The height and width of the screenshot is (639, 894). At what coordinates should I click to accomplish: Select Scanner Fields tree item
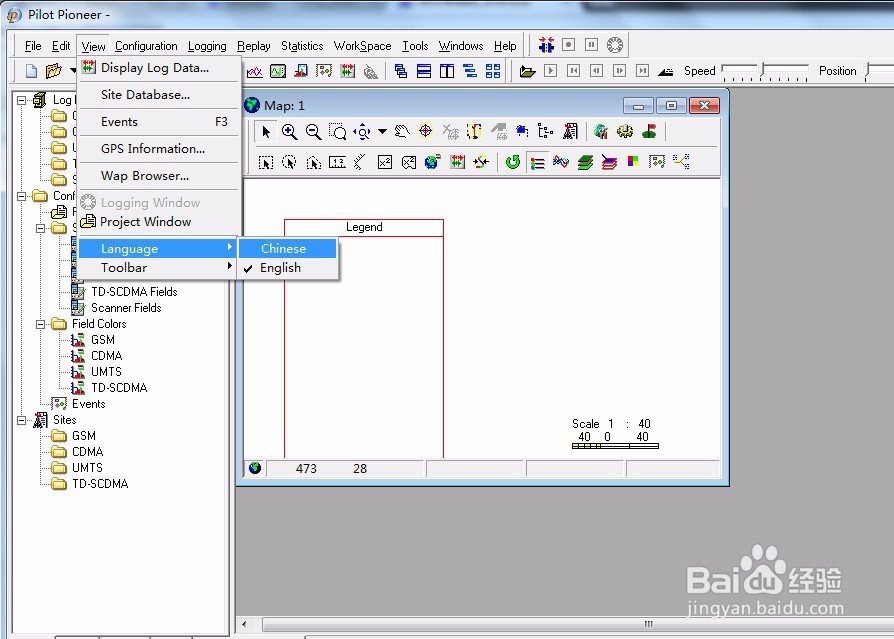[126, 308]
